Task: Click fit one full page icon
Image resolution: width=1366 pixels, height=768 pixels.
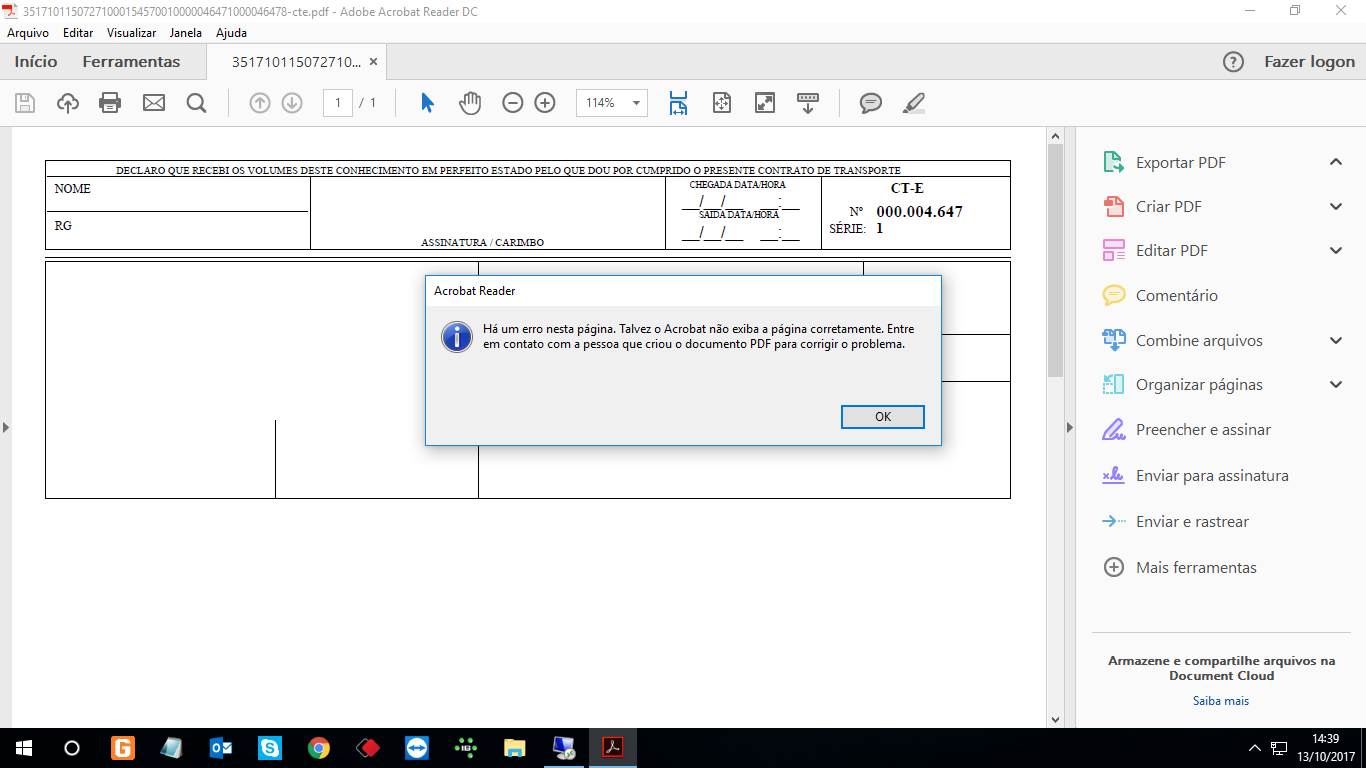Action: pos(722,102)
